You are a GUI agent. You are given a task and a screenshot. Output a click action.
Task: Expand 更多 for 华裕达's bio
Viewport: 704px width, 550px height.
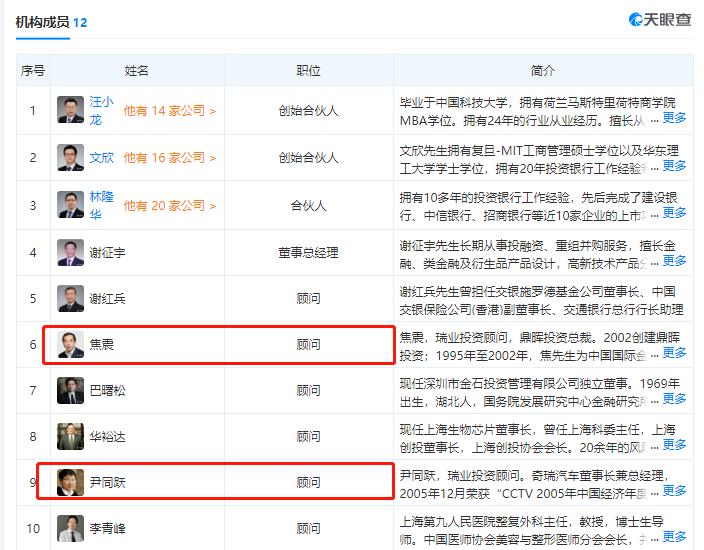pos(674,445)
